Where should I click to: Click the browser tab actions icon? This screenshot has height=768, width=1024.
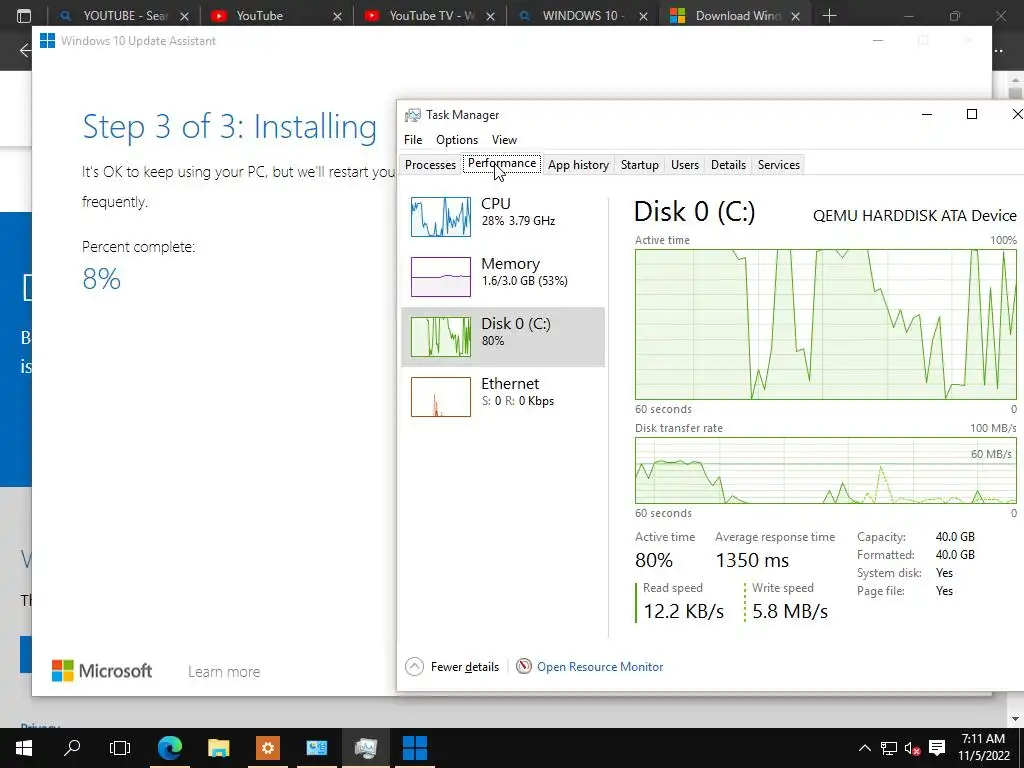(x=24, y=16)
